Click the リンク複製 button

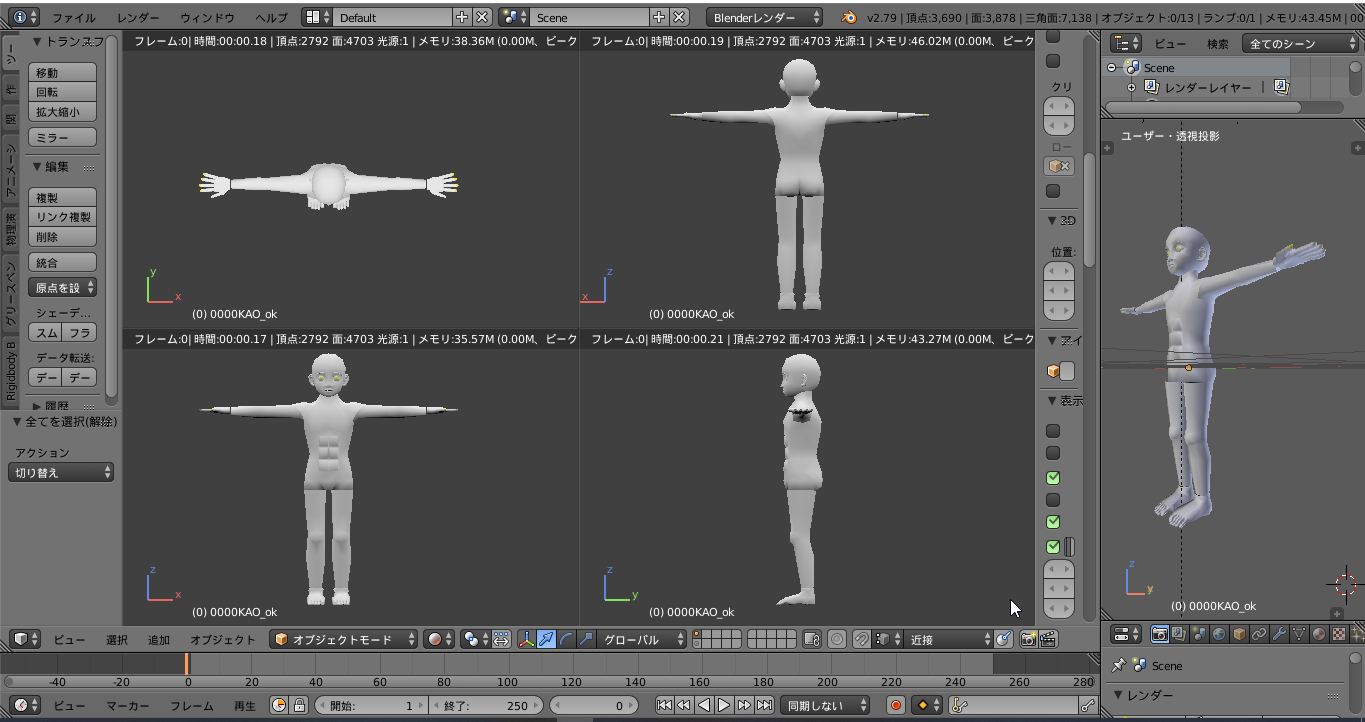(x=63, y=217)
